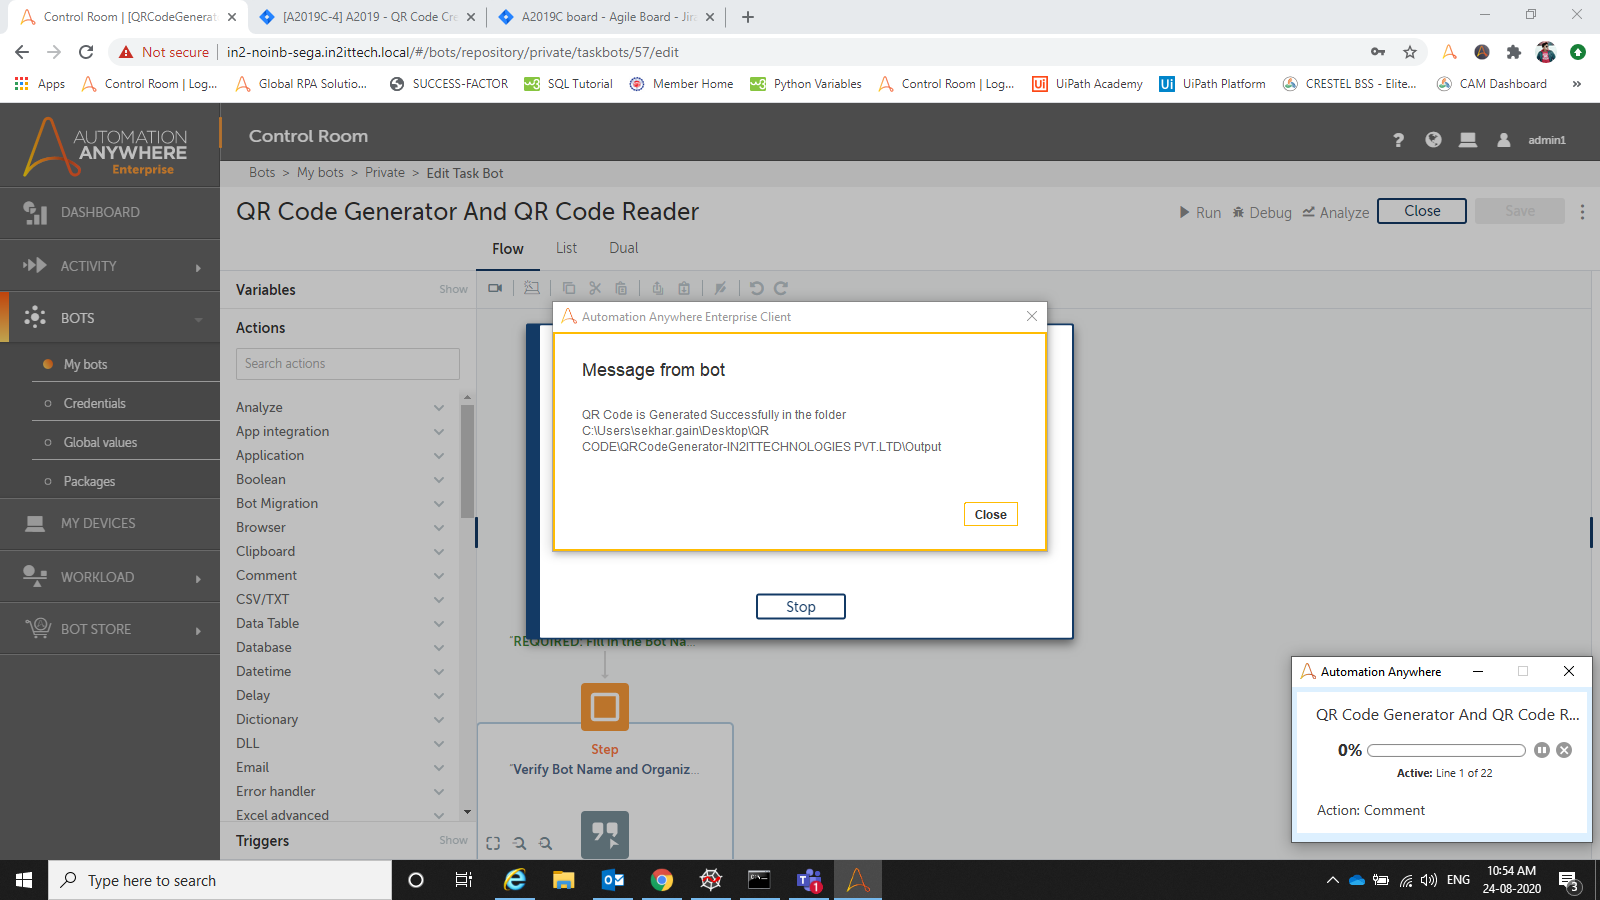The image size is (1600, 900).
Task: Cancel bot run with the X icon
Action: click(x=1564, y=750)
